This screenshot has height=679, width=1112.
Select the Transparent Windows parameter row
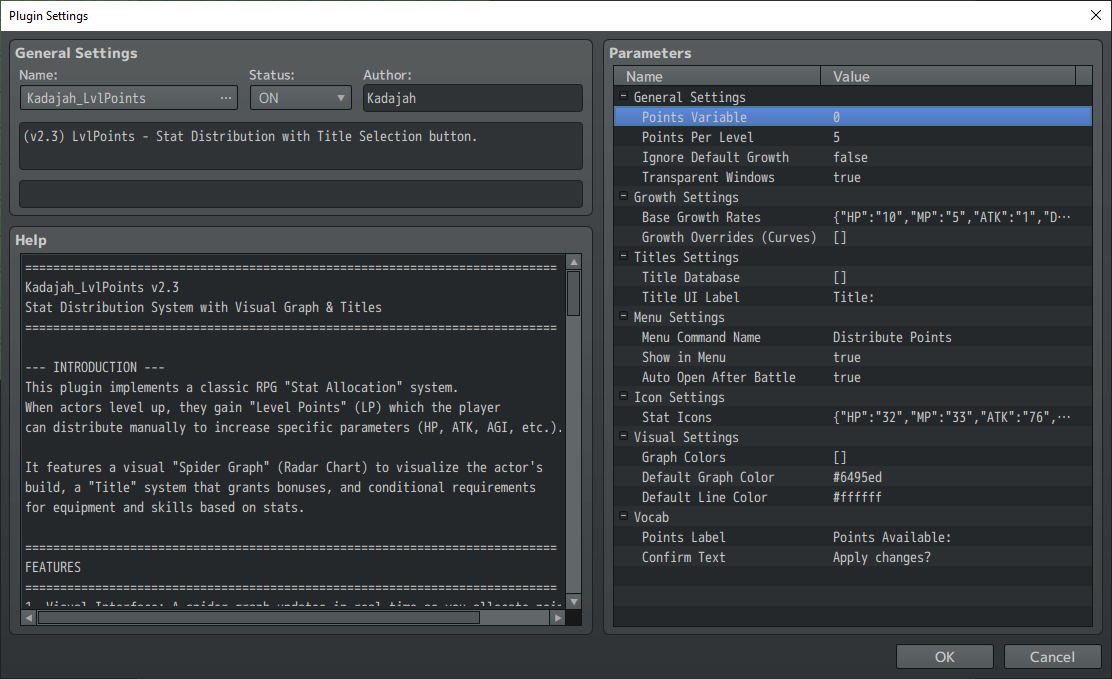(x=708, y=177)
